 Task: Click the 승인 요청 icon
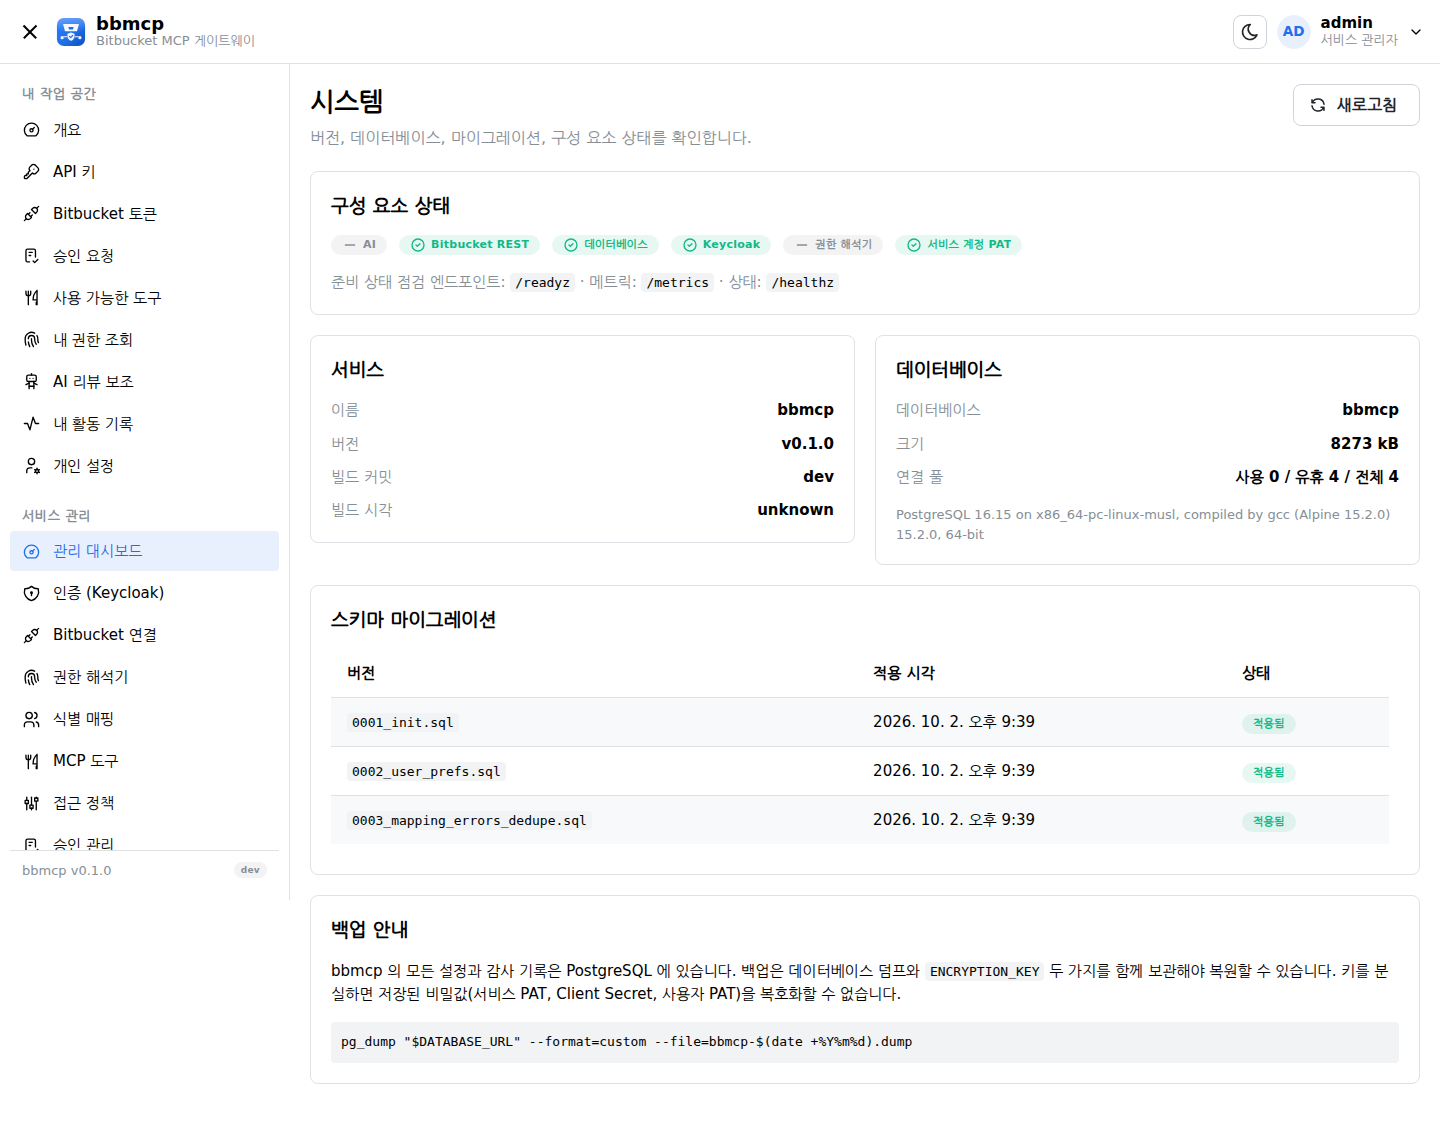(32, 256)
